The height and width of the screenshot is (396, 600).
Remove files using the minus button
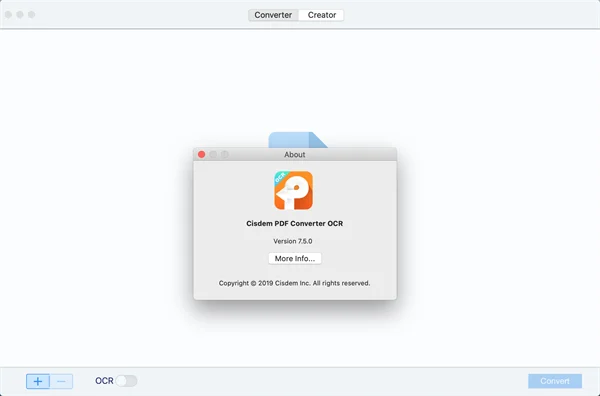tap(61, 381)
